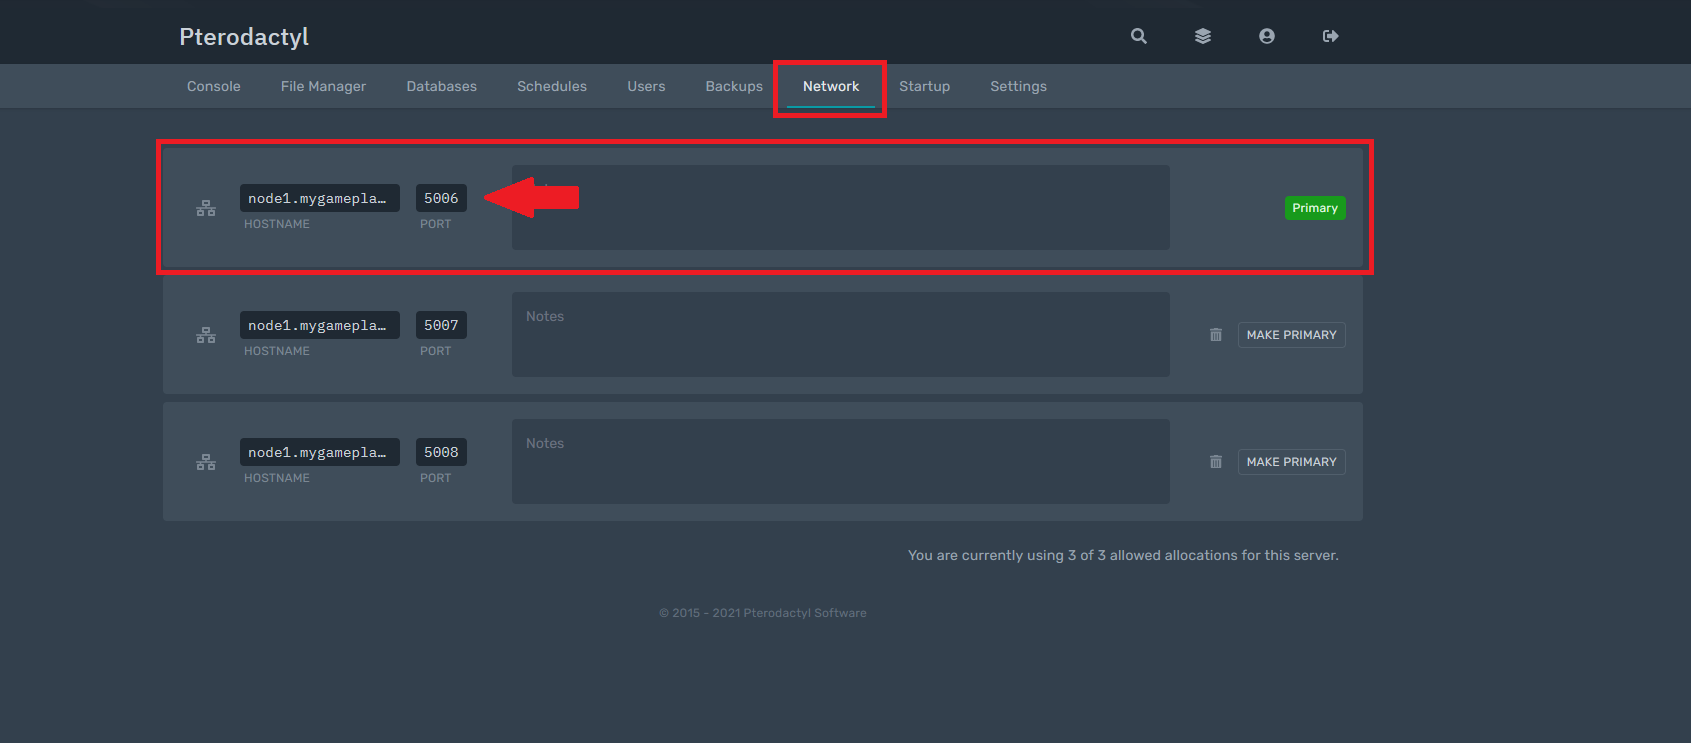Open the Console tab
This screenshot has width=1691, height=743.
tap(214, 86)
